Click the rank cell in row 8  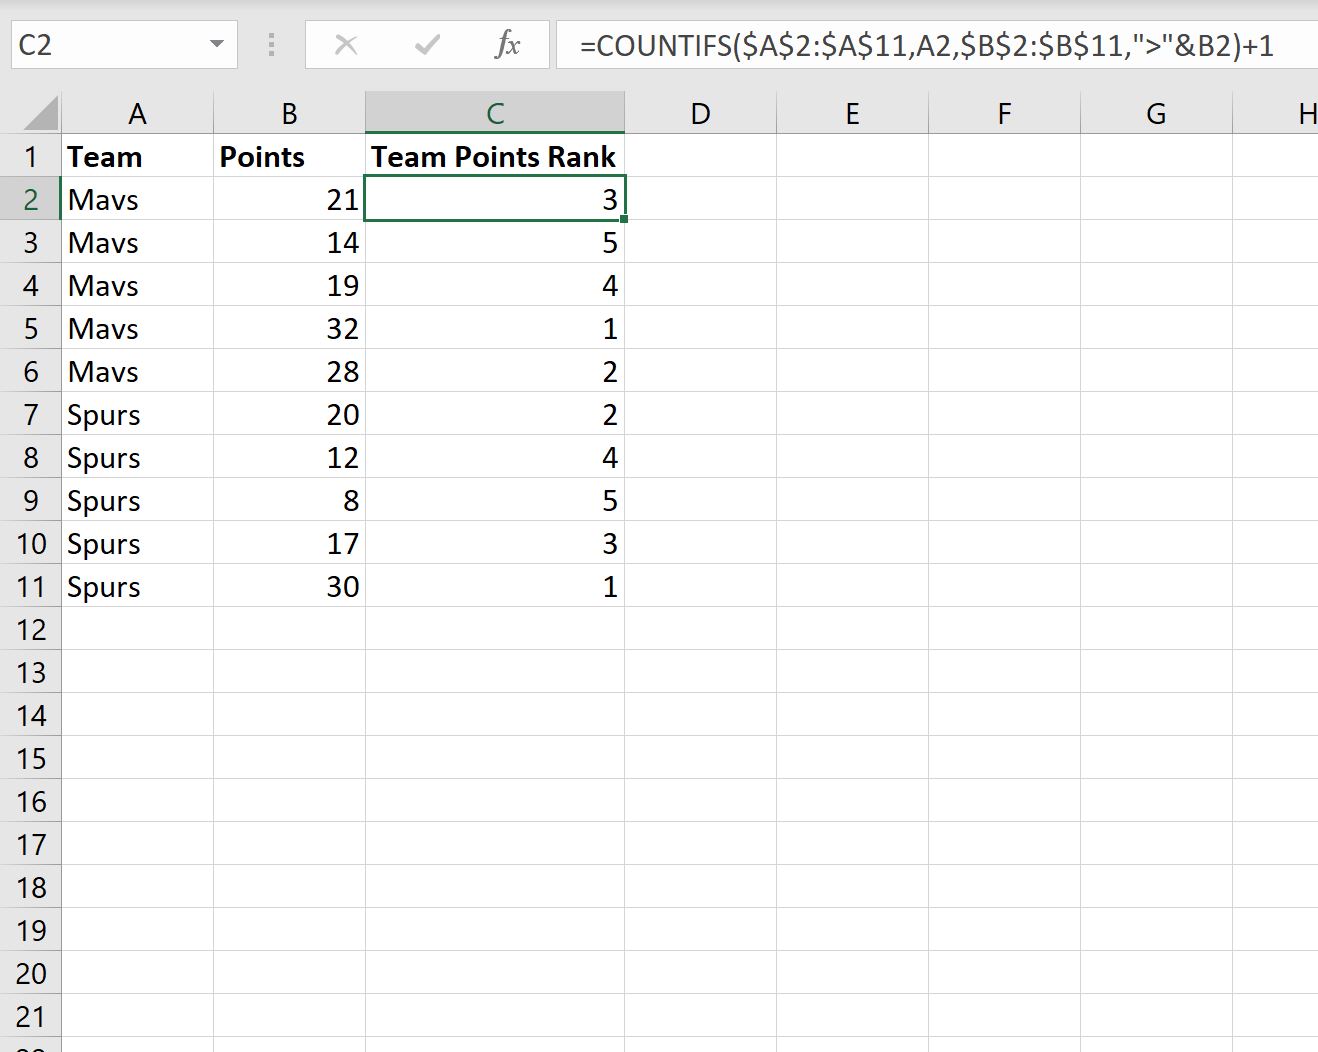click(495, 457)
